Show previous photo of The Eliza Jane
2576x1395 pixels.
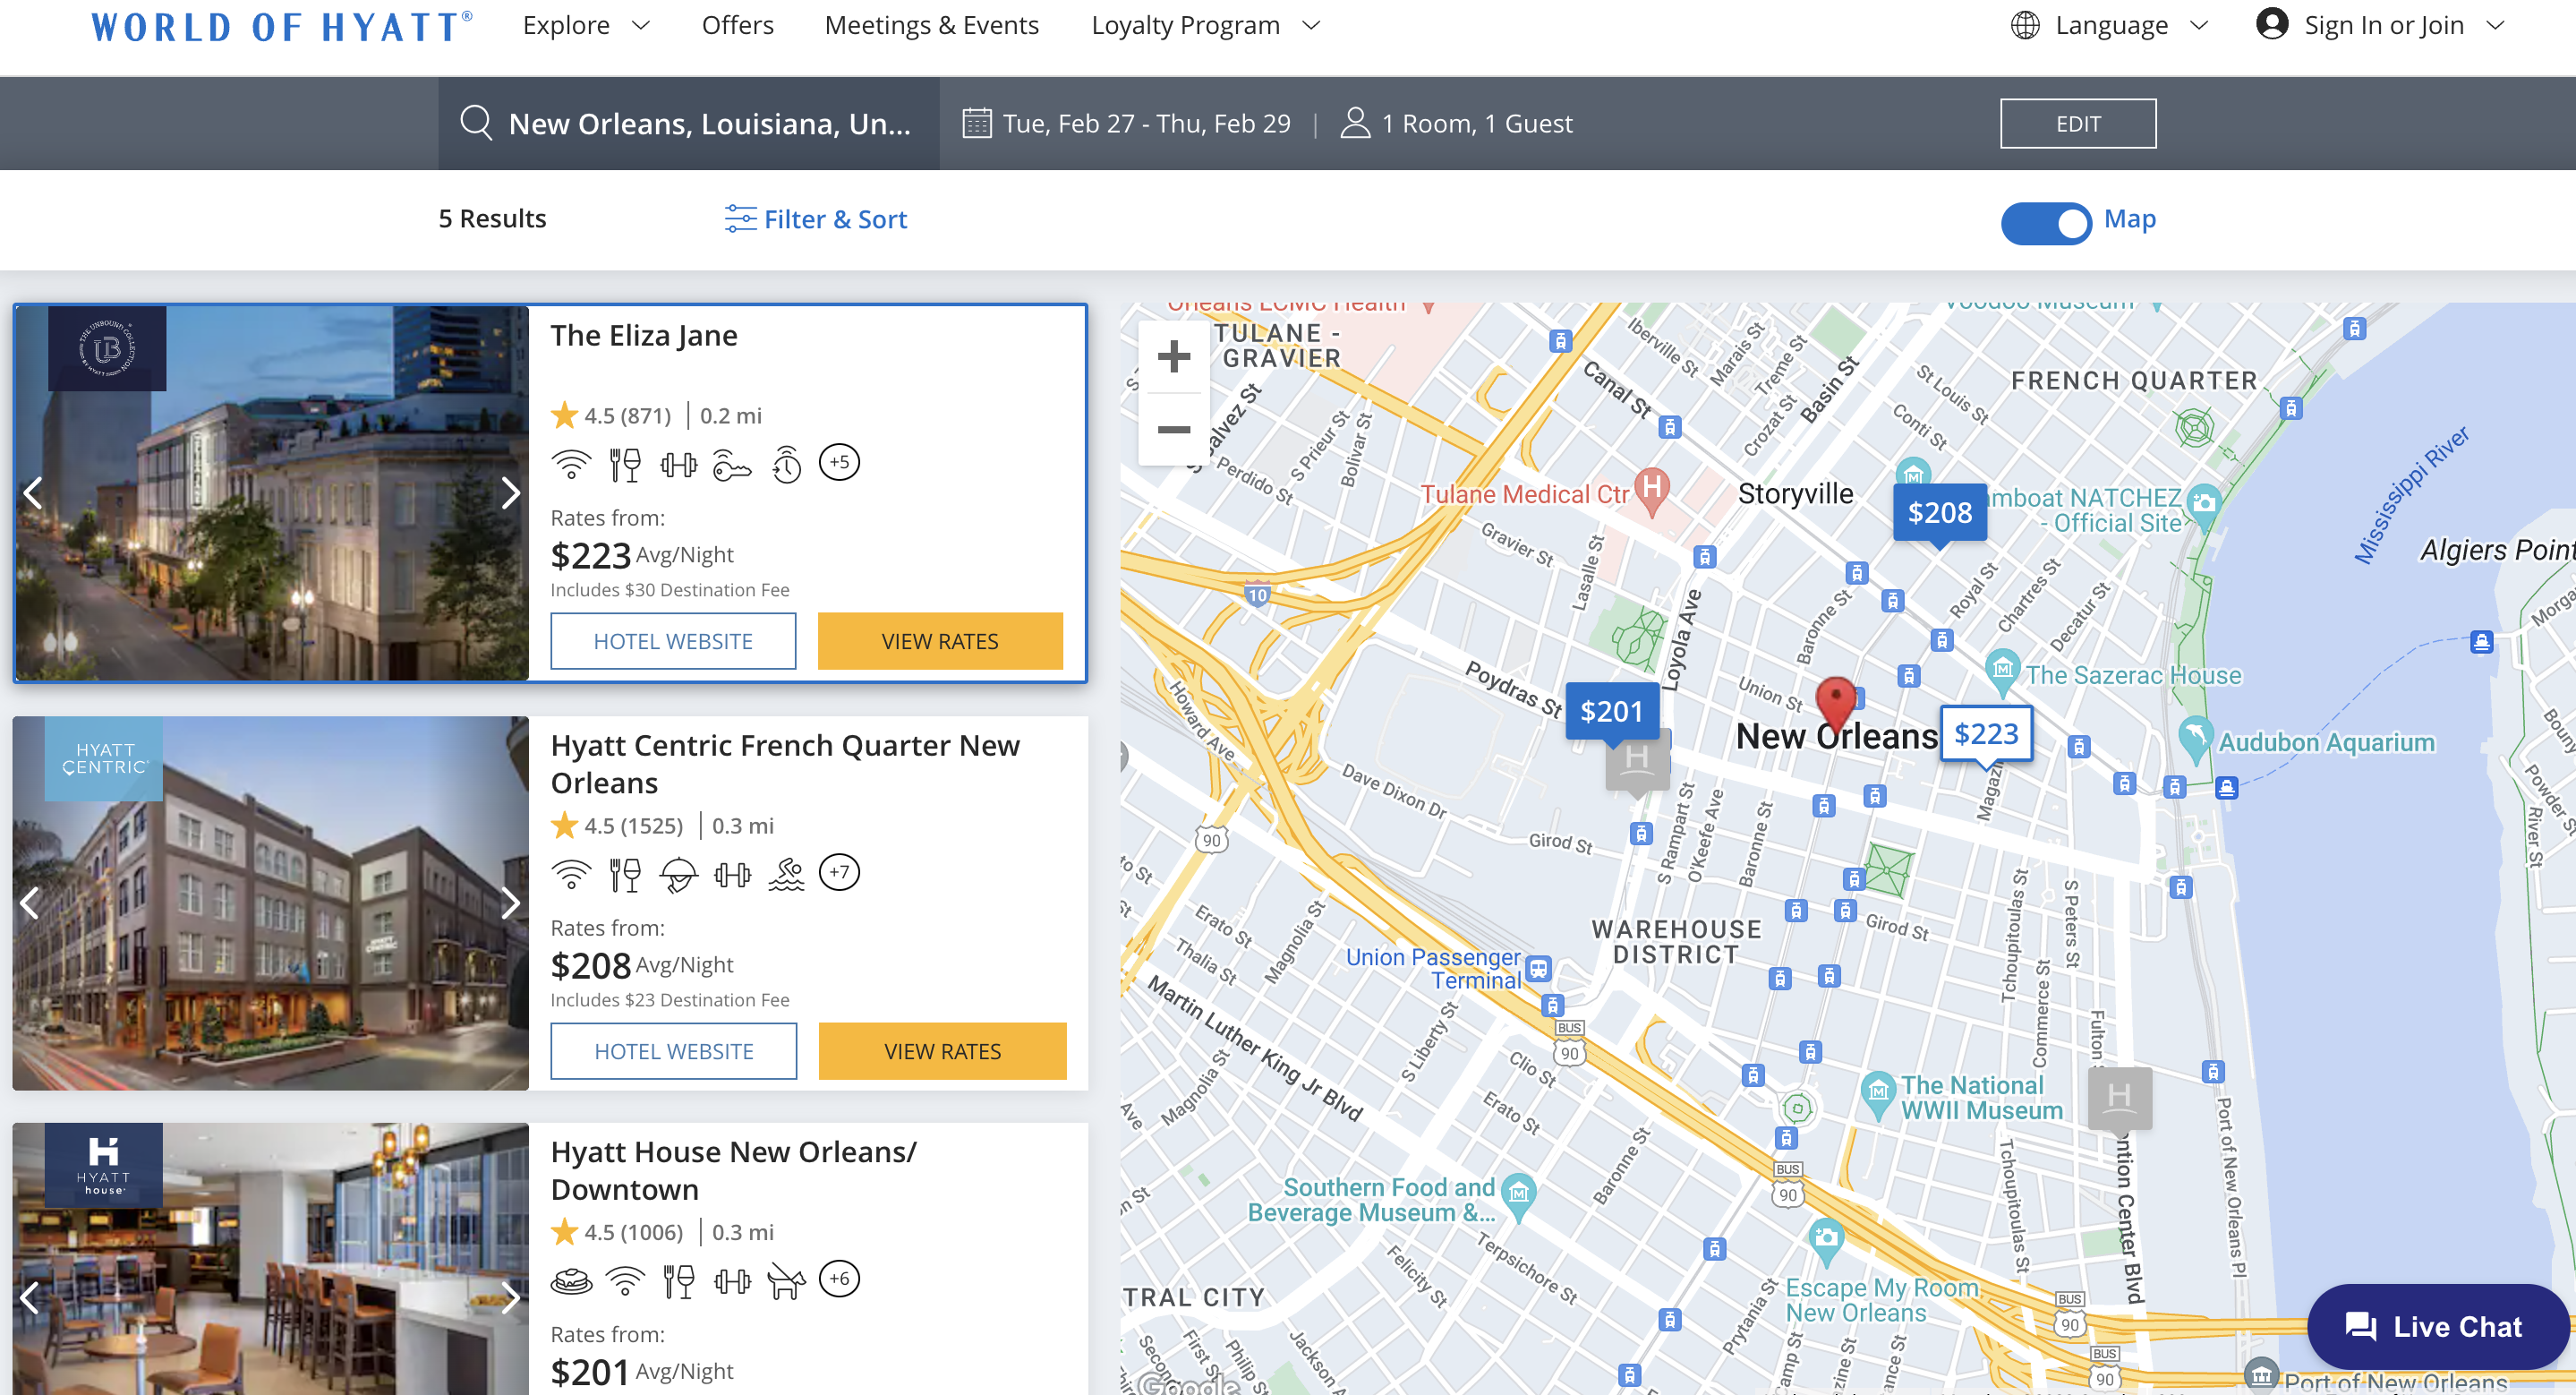click(x=33, y=492)
